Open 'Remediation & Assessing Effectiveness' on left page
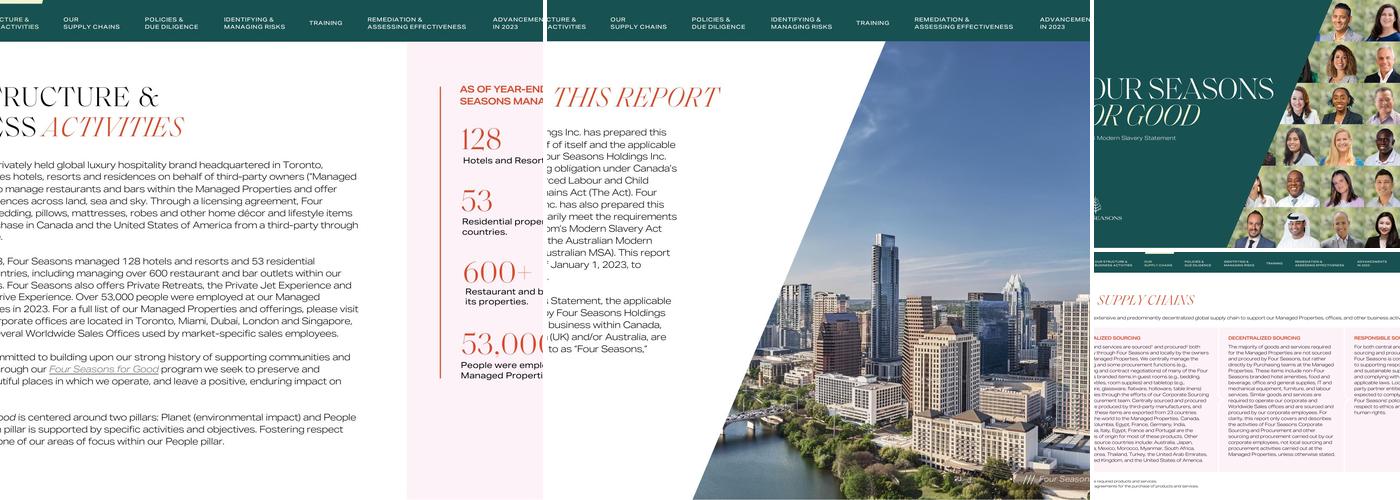Screen dimensions: 1400x500 (416, 22)
